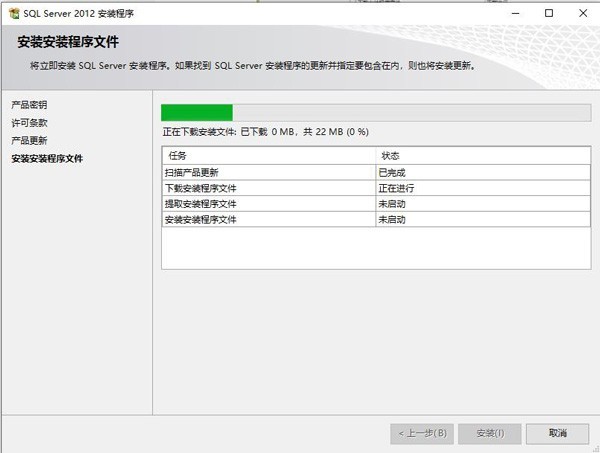Minimize the SQL Server 2012 setup window

click(x=515, y=13)
